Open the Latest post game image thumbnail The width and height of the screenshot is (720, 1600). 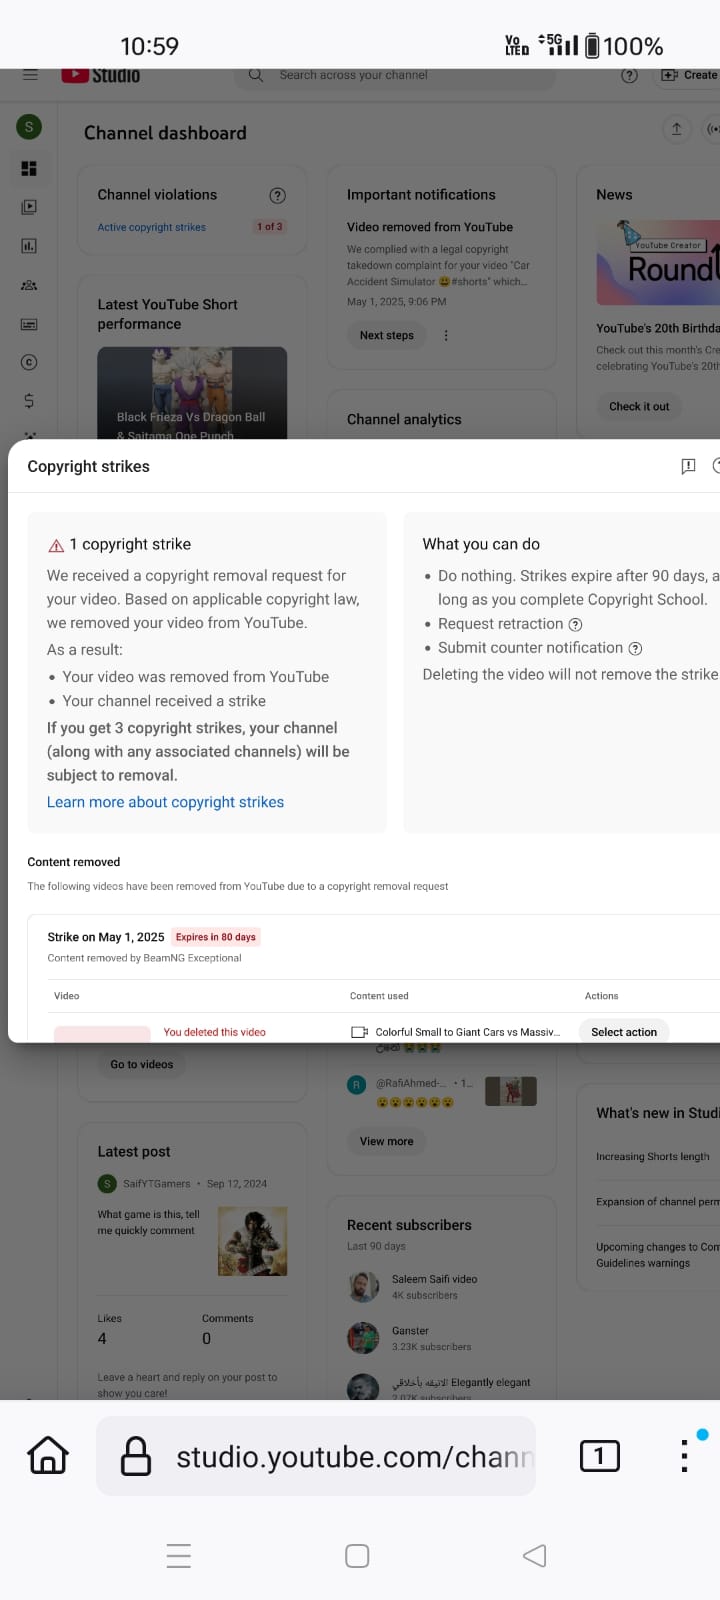pos(252,1241)
